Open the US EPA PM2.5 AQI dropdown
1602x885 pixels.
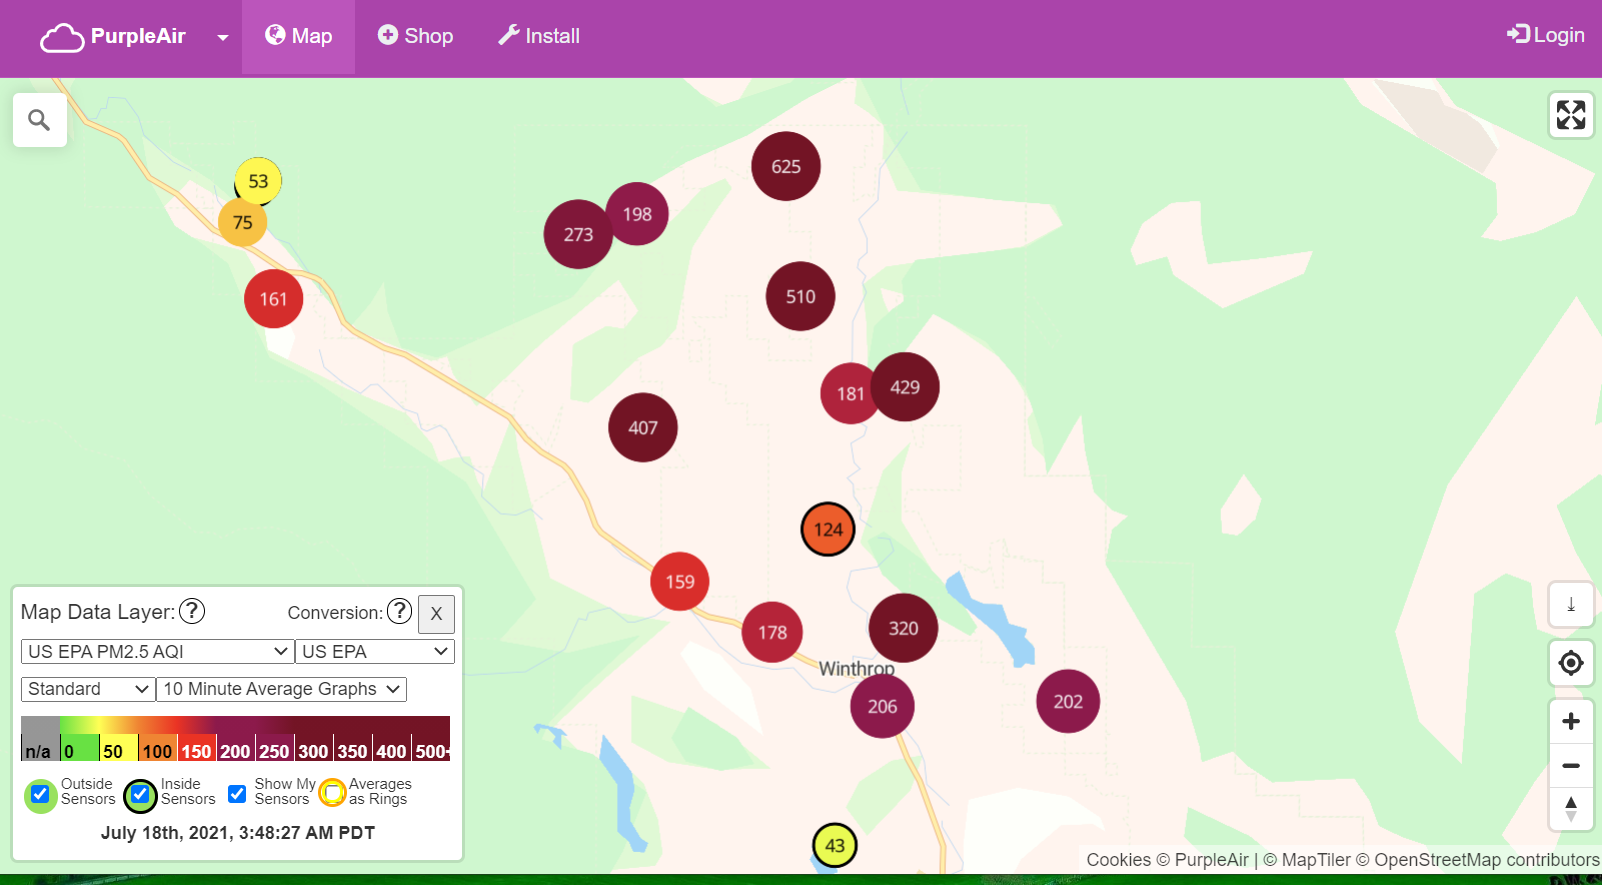tap(157, 652)
